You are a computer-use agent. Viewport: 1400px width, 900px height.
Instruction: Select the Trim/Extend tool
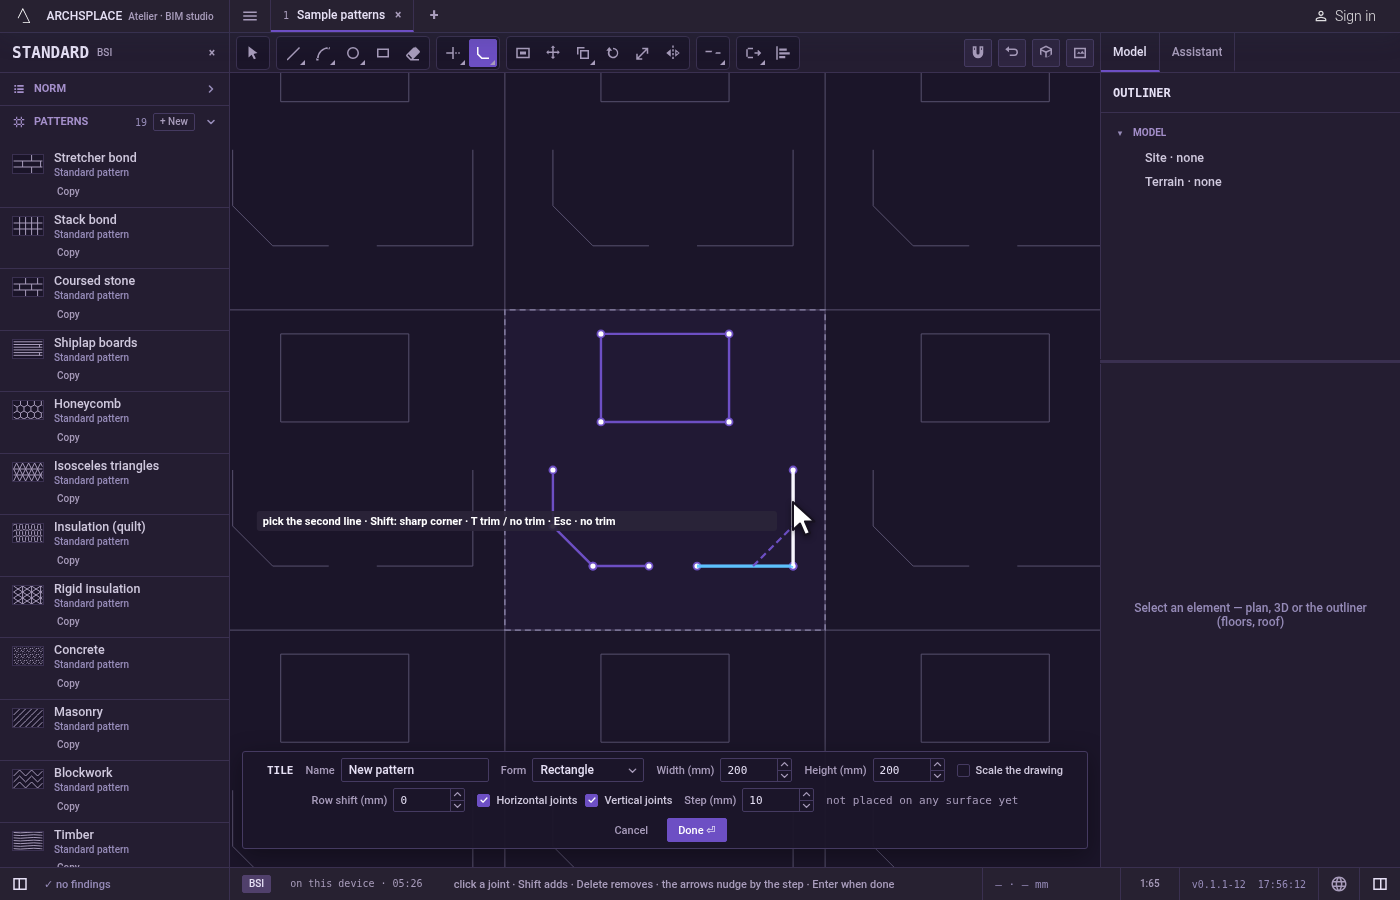coord(453,53)
